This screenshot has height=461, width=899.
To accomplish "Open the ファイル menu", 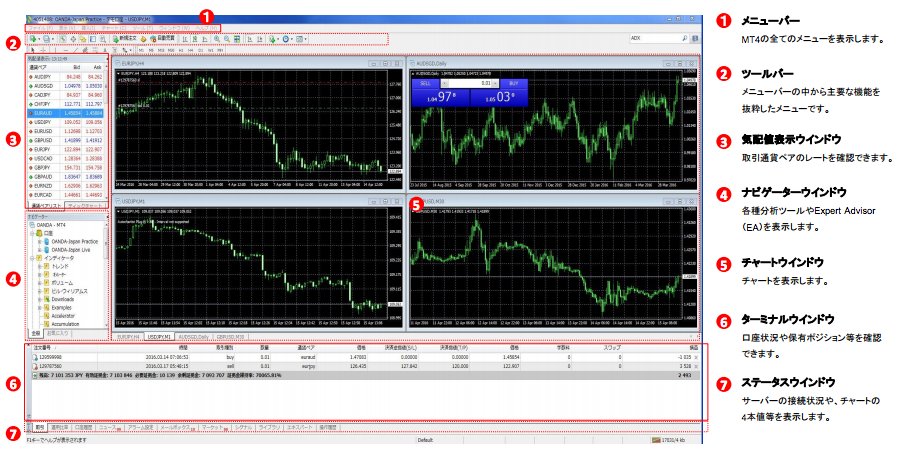I will 40,28.
